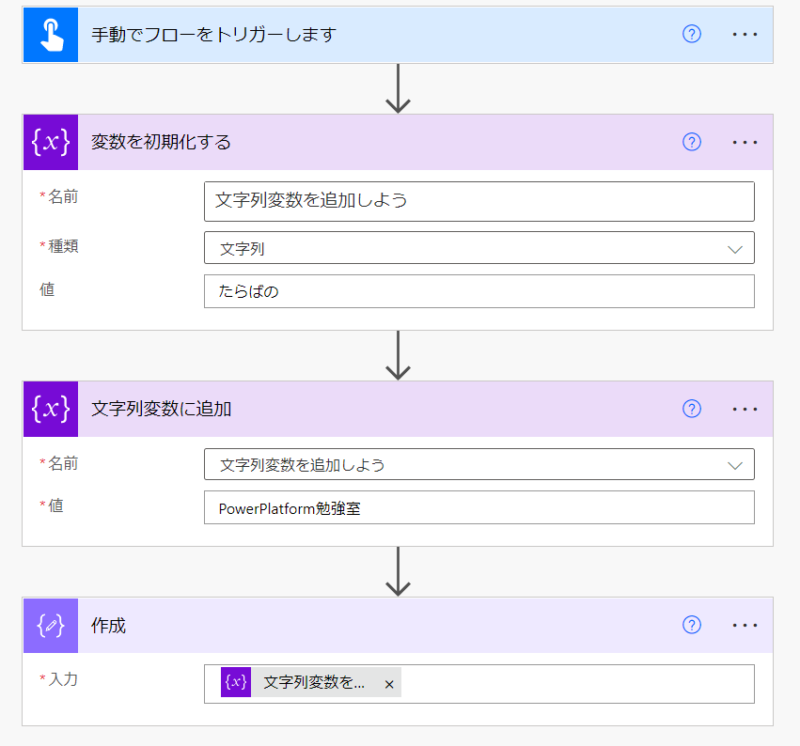Collapse the 作成 card by its title

[x=109, y=626]
